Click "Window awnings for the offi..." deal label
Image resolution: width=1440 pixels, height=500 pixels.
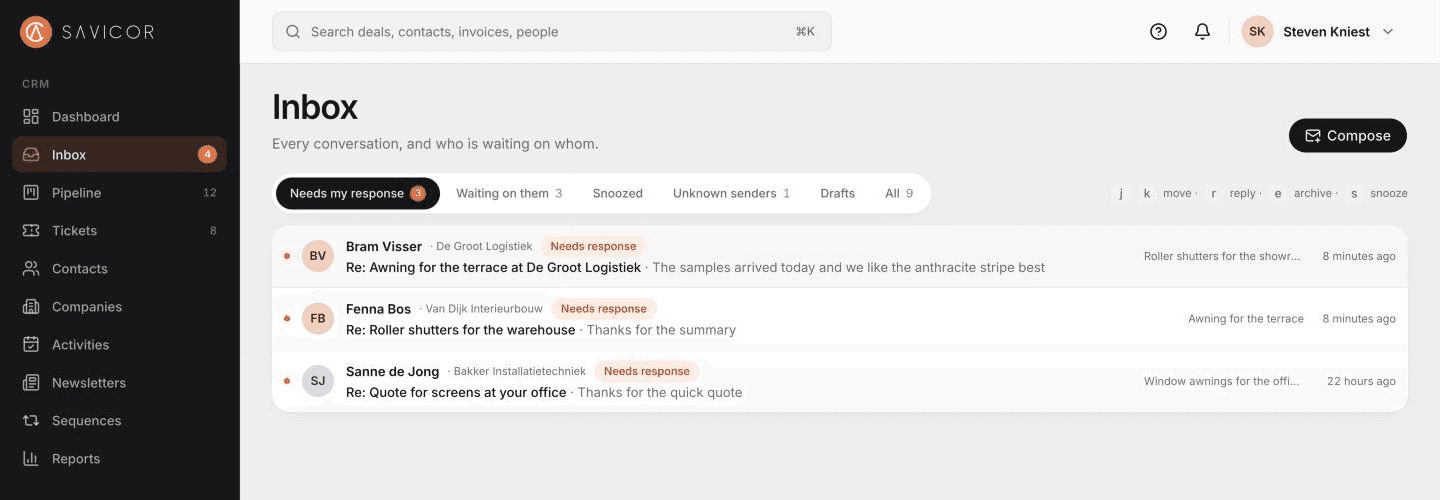[1222, 381]
